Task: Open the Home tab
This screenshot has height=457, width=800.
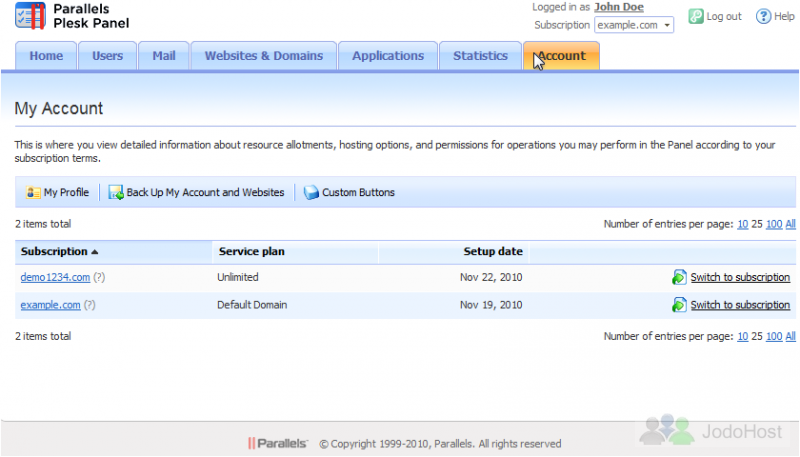Action: [46, 56]
